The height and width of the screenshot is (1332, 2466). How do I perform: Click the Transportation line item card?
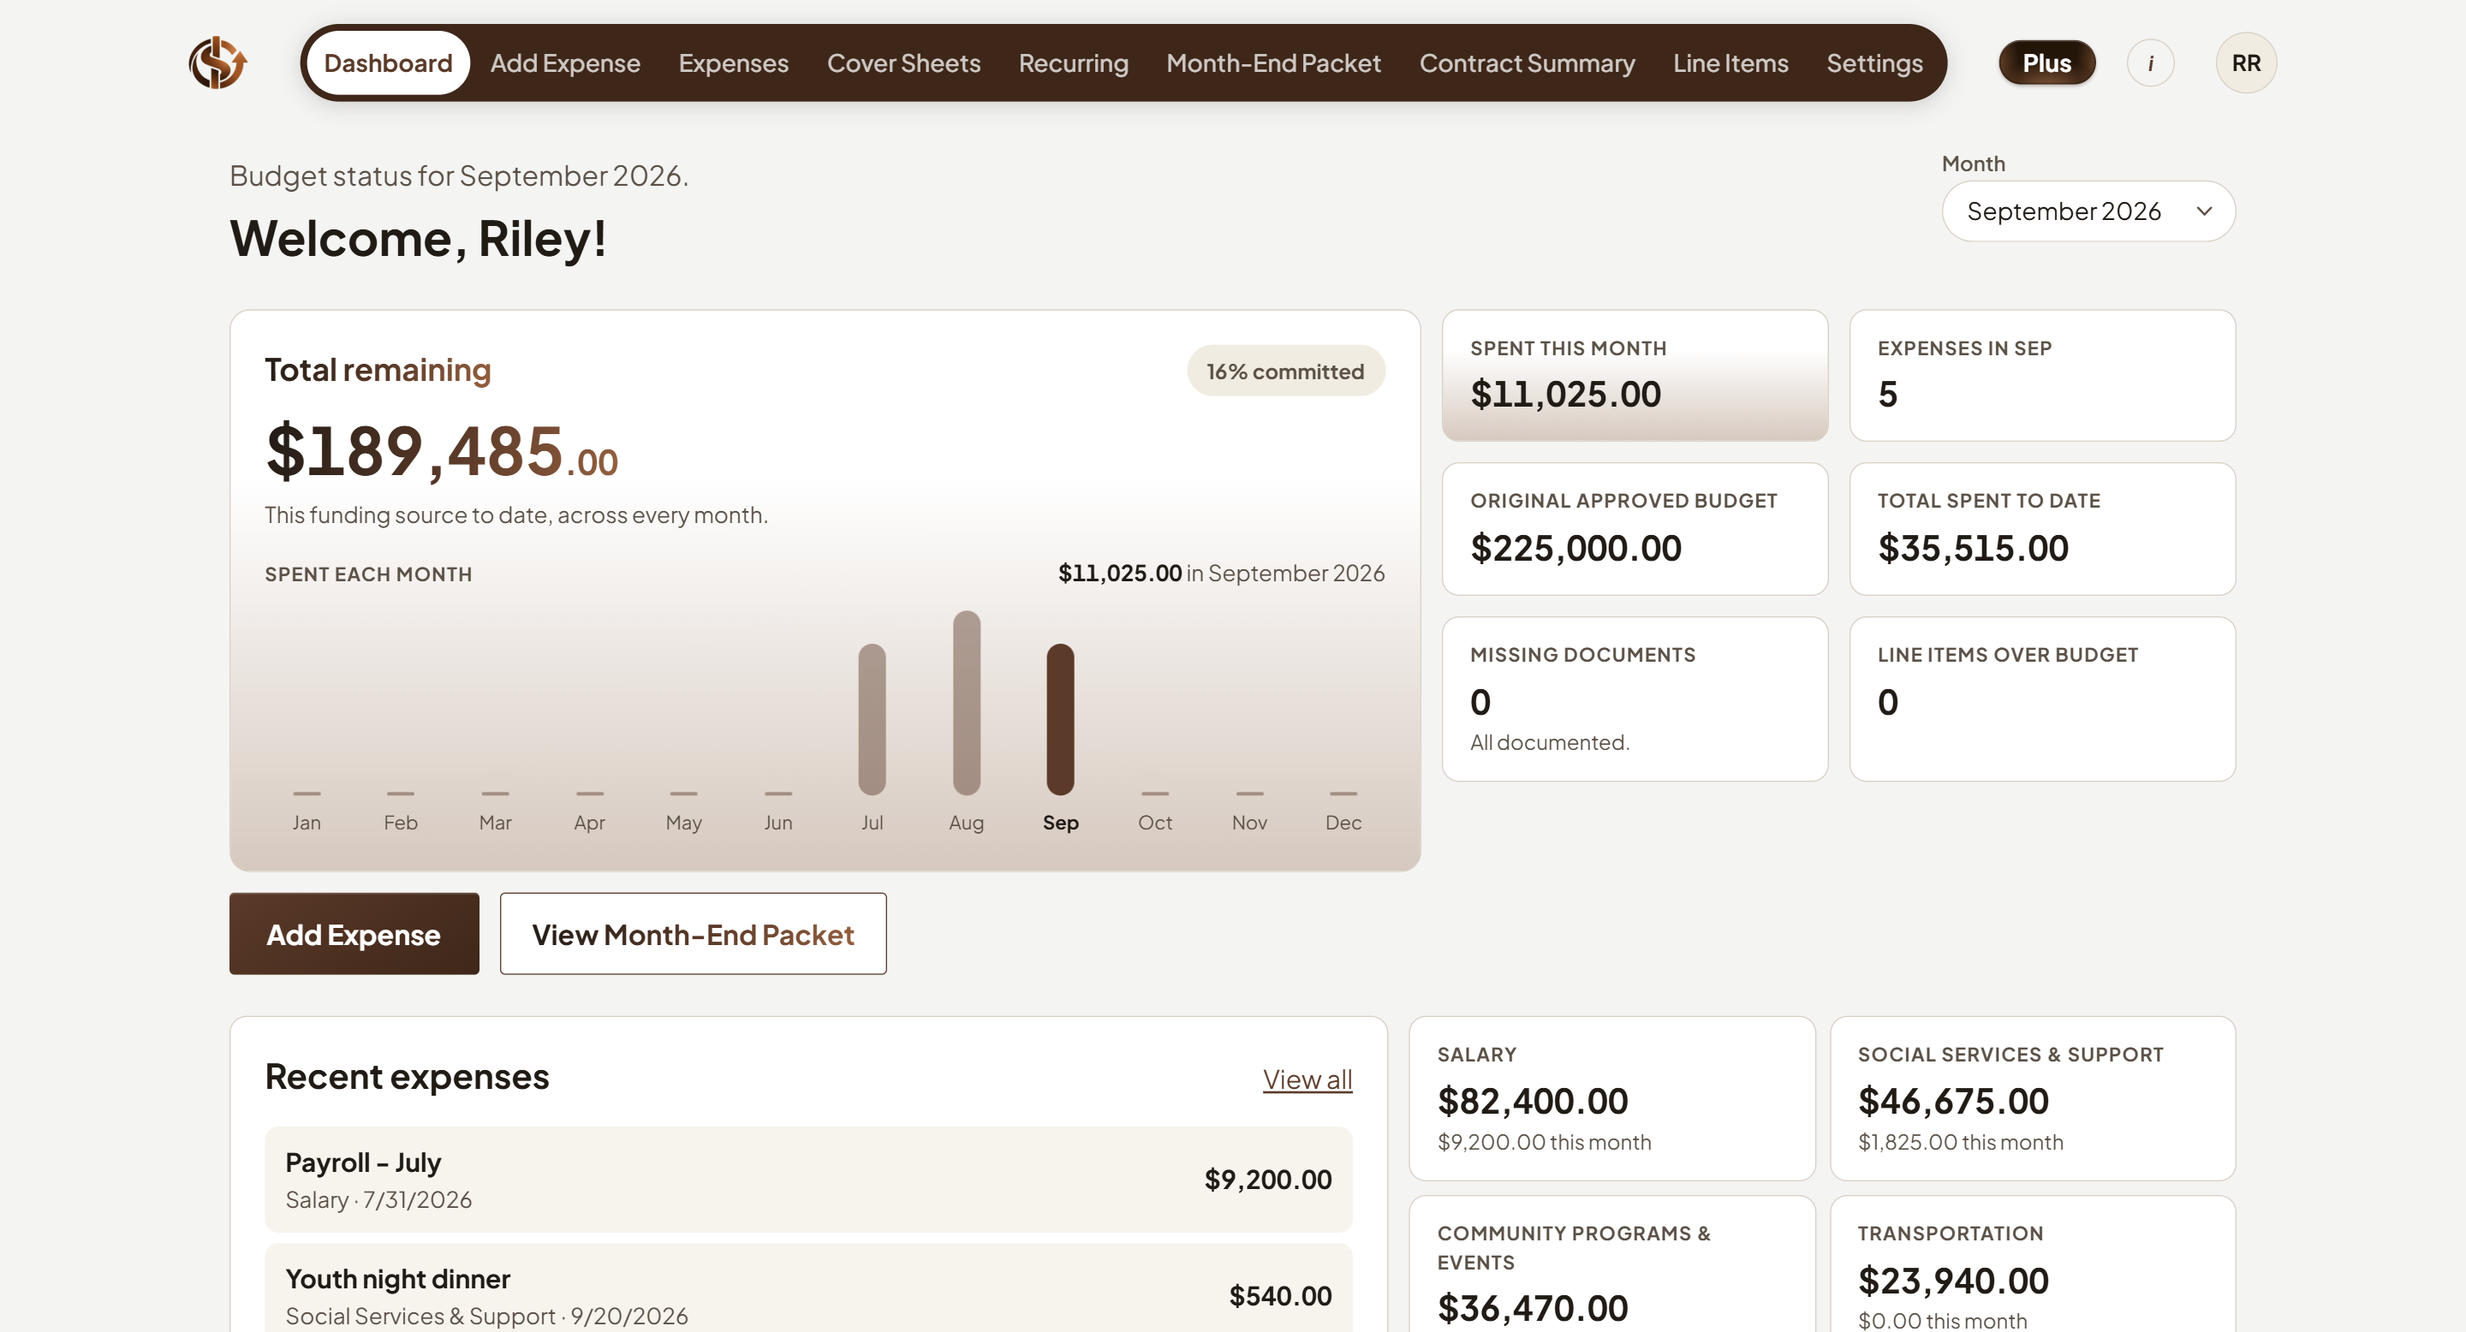click(2032, 1265)
